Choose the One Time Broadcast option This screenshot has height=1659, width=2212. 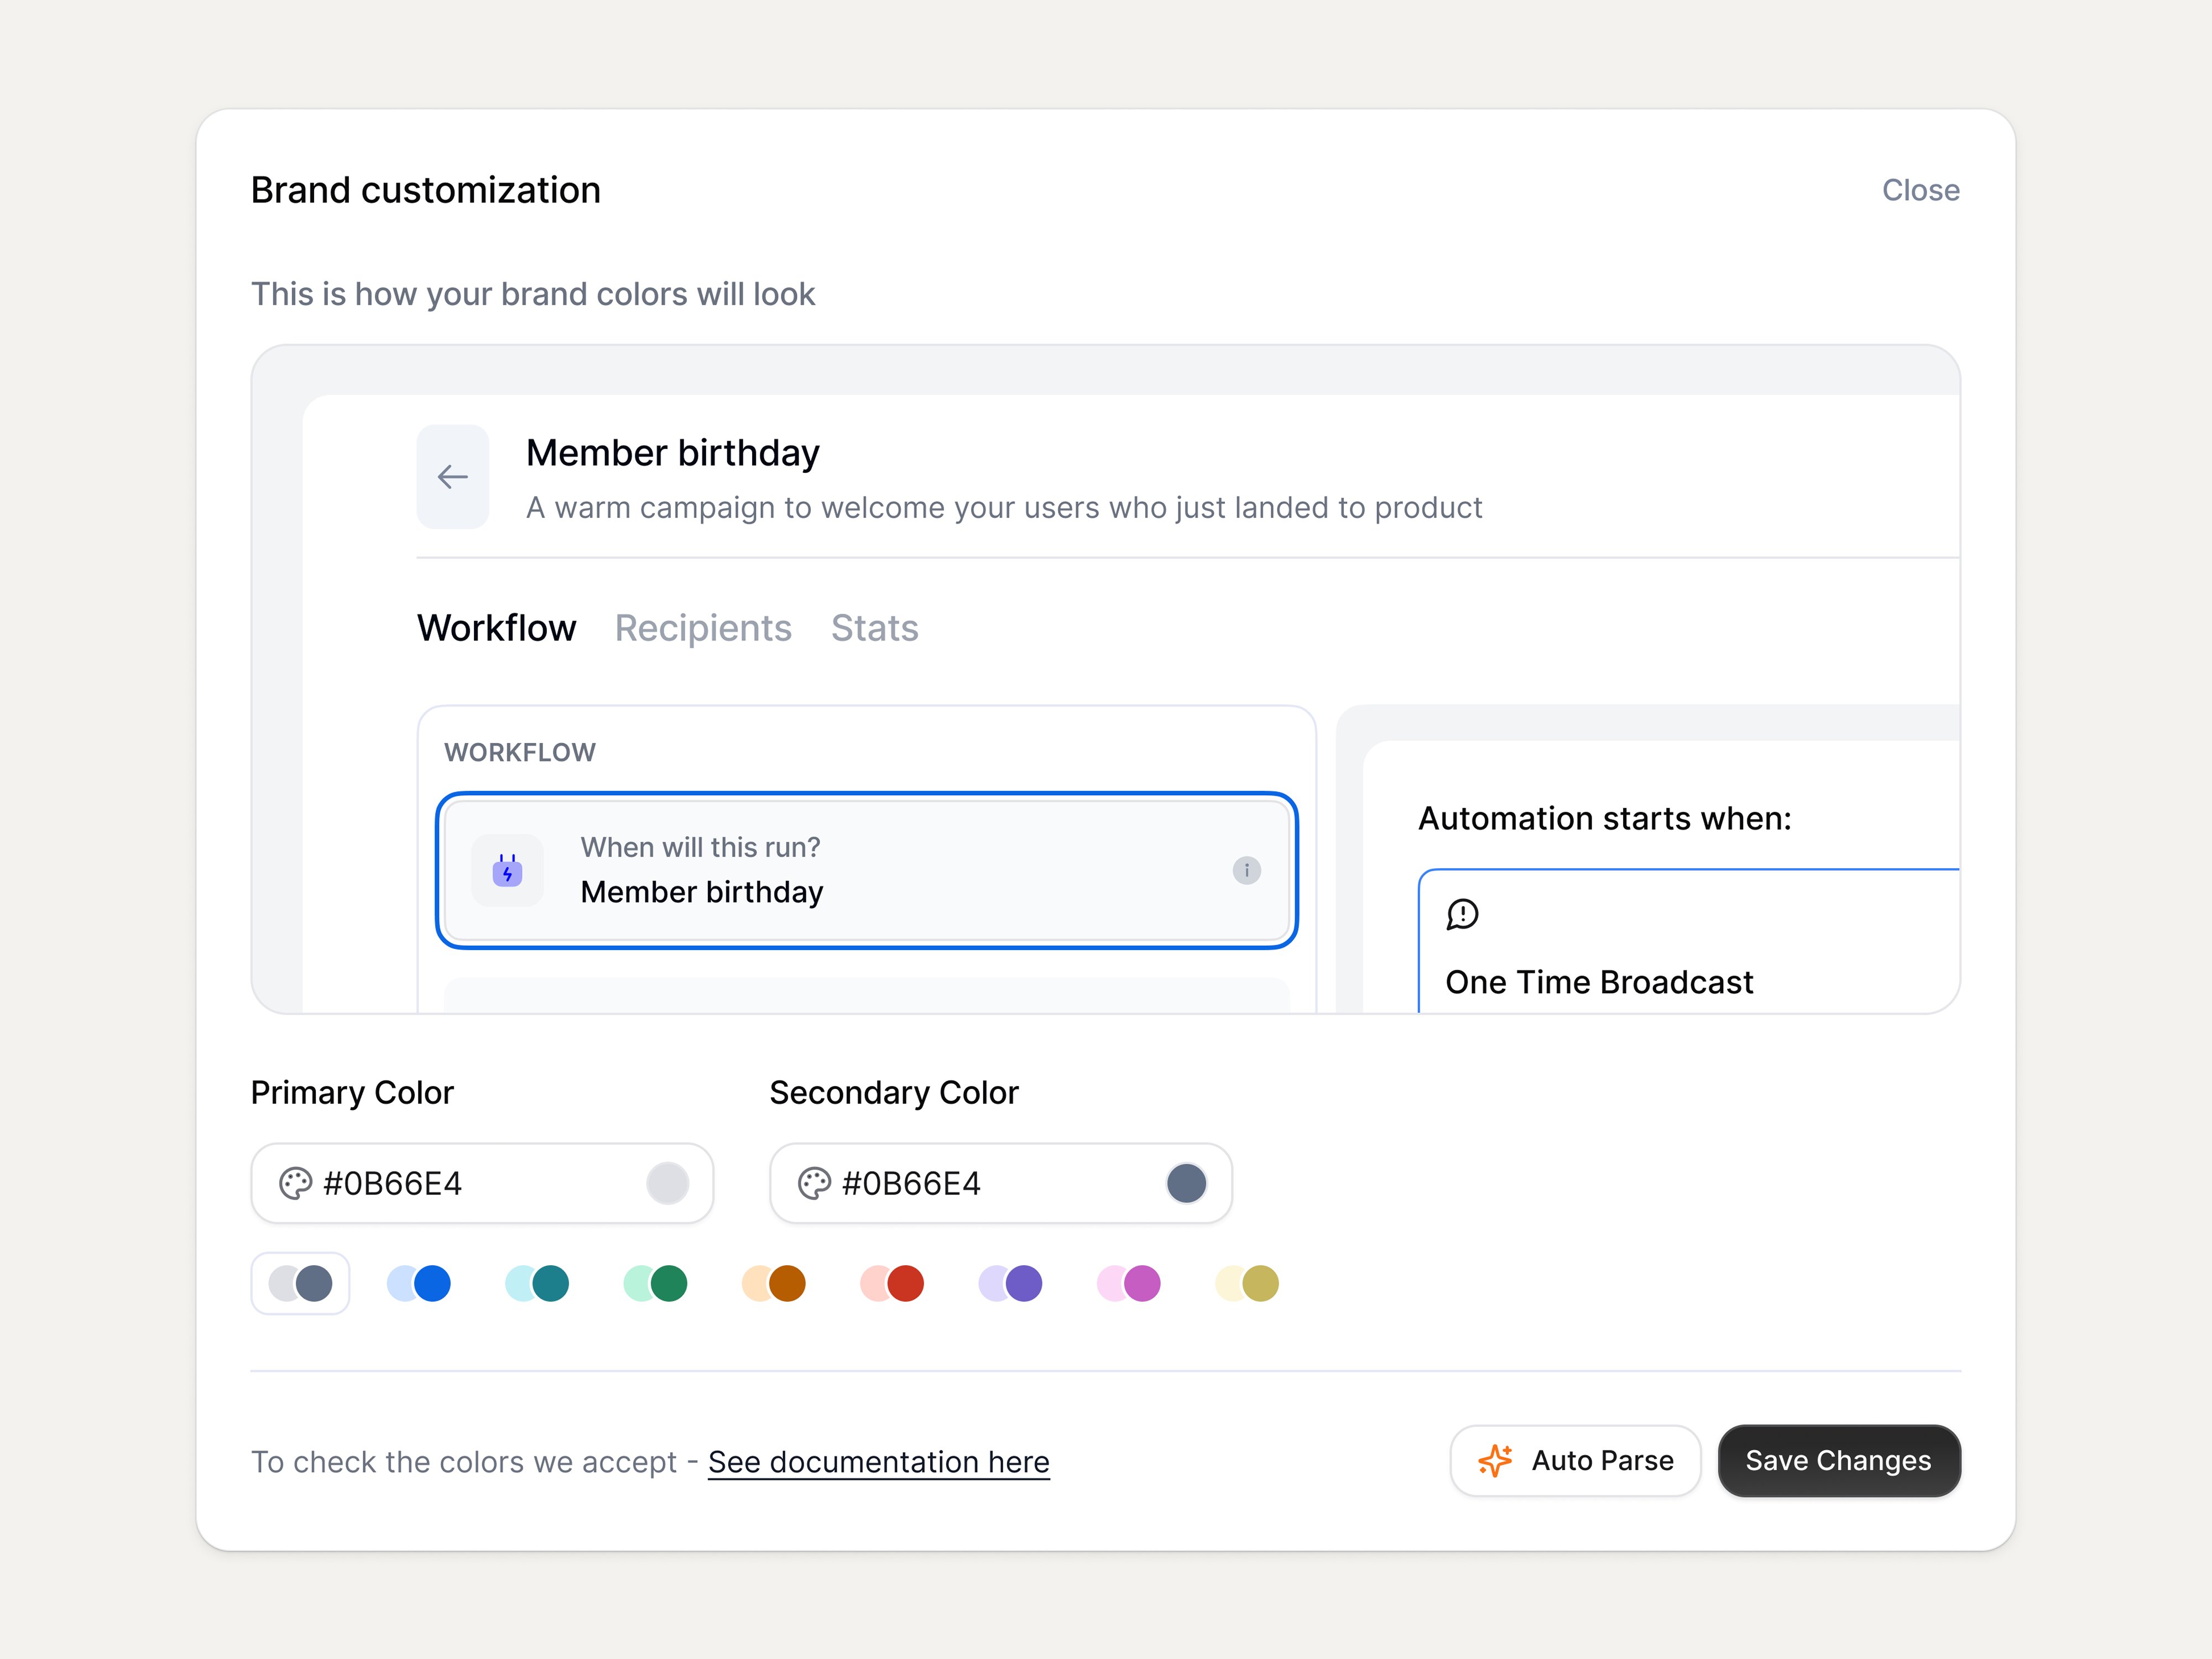click(x=1688, y=941)
